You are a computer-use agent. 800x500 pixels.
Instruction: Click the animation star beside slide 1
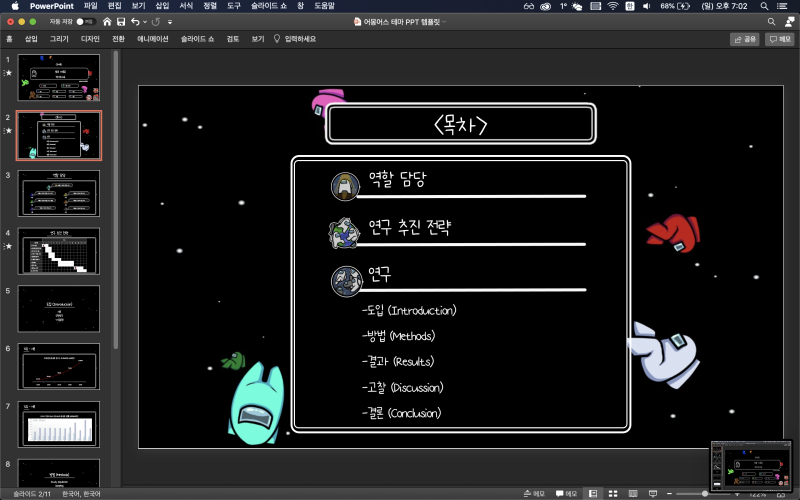click(8, 73)
